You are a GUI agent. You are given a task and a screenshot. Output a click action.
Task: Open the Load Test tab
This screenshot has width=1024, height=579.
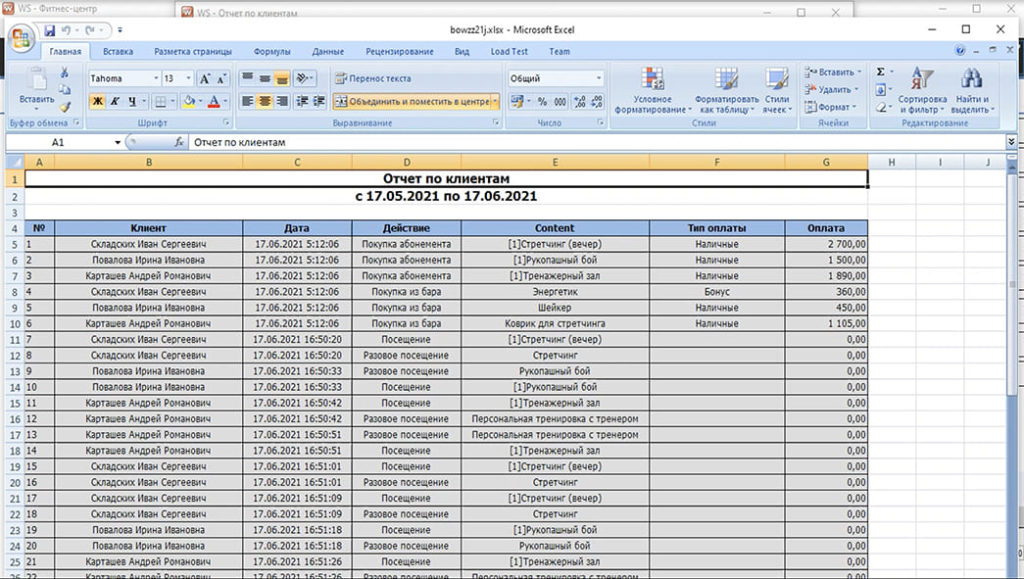click(x=509, y=51)
